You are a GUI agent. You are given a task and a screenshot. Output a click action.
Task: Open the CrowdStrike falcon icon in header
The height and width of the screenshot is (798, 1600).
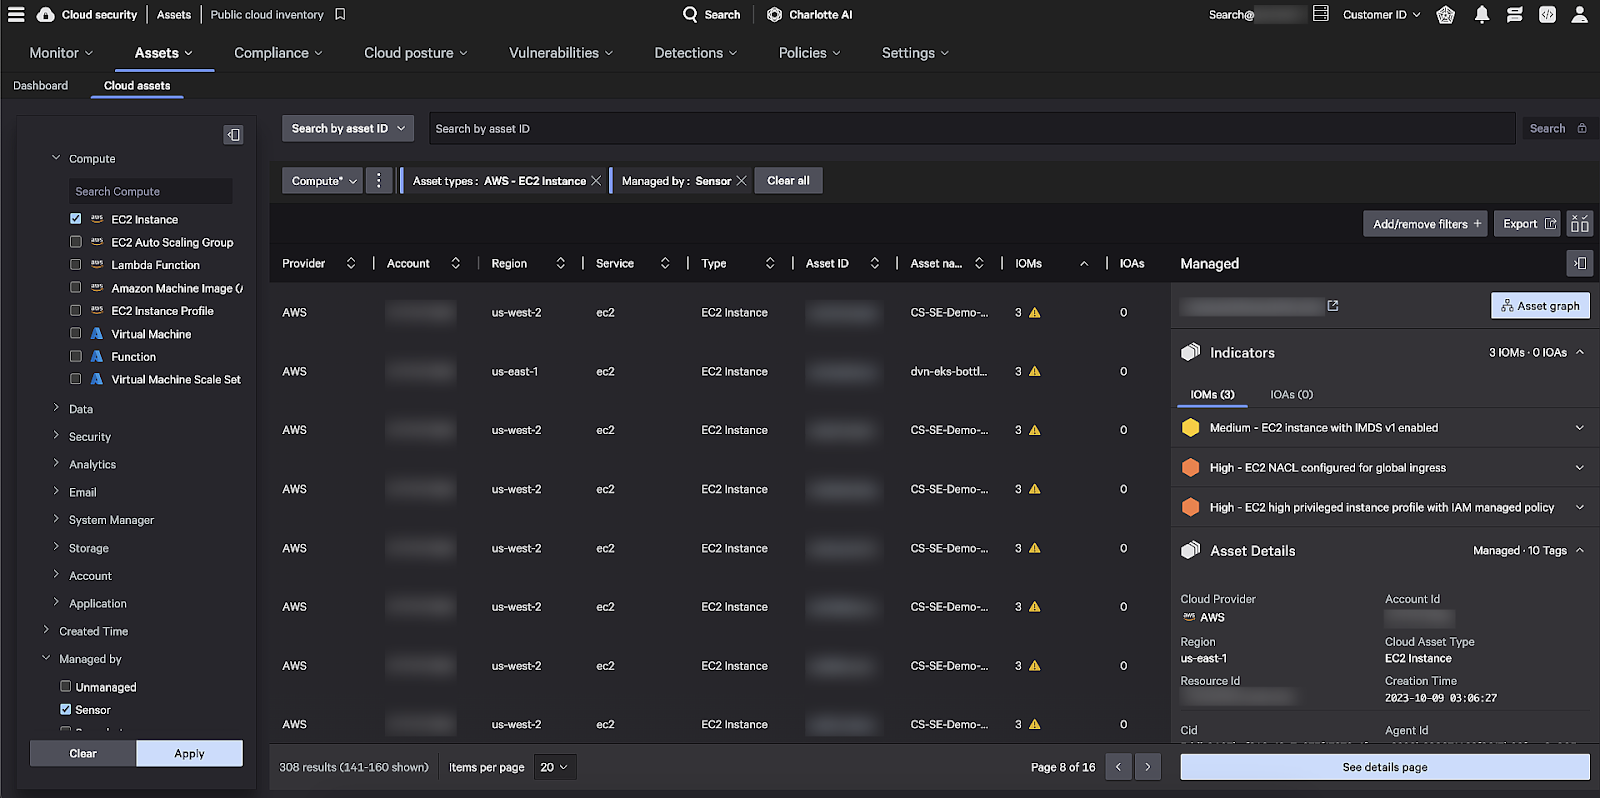pyautogui.click(x=1446, y=14)
